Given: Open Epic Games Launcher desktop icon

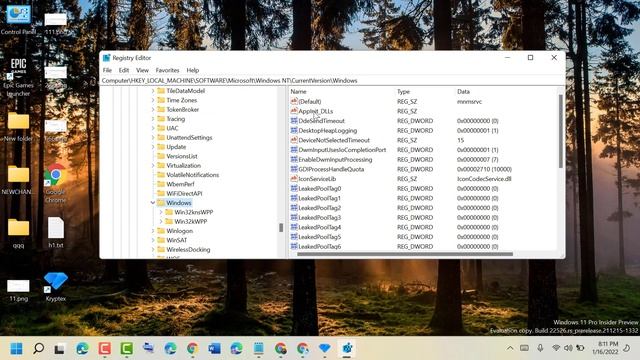Looking at the screenshot, I should 18,77.
